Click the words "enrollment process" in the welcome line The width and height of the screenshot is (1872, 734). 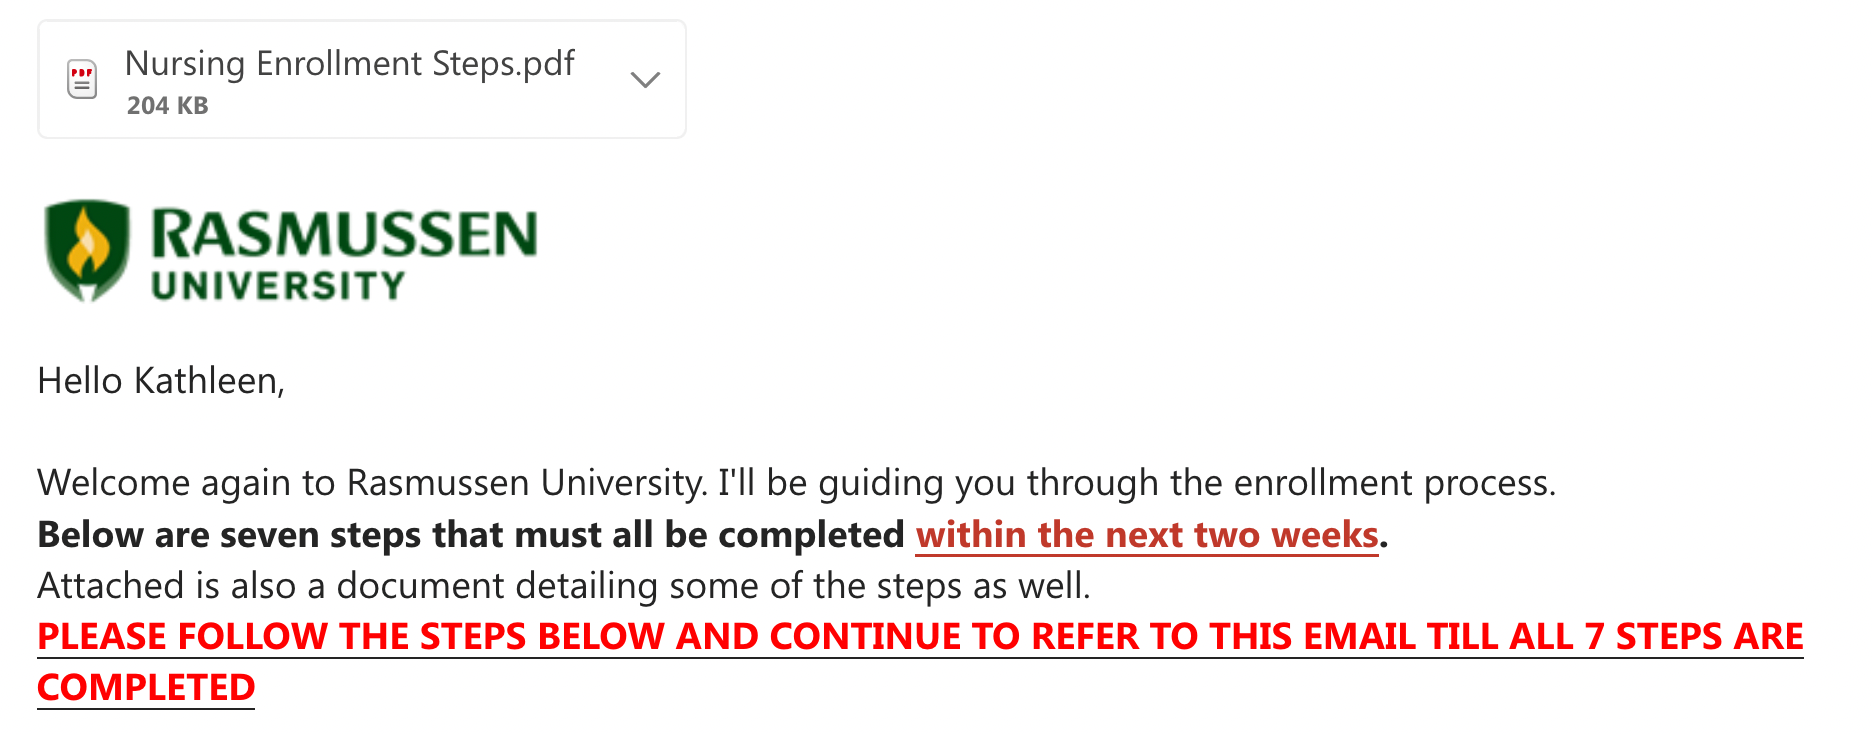[x=1394, y=483]
